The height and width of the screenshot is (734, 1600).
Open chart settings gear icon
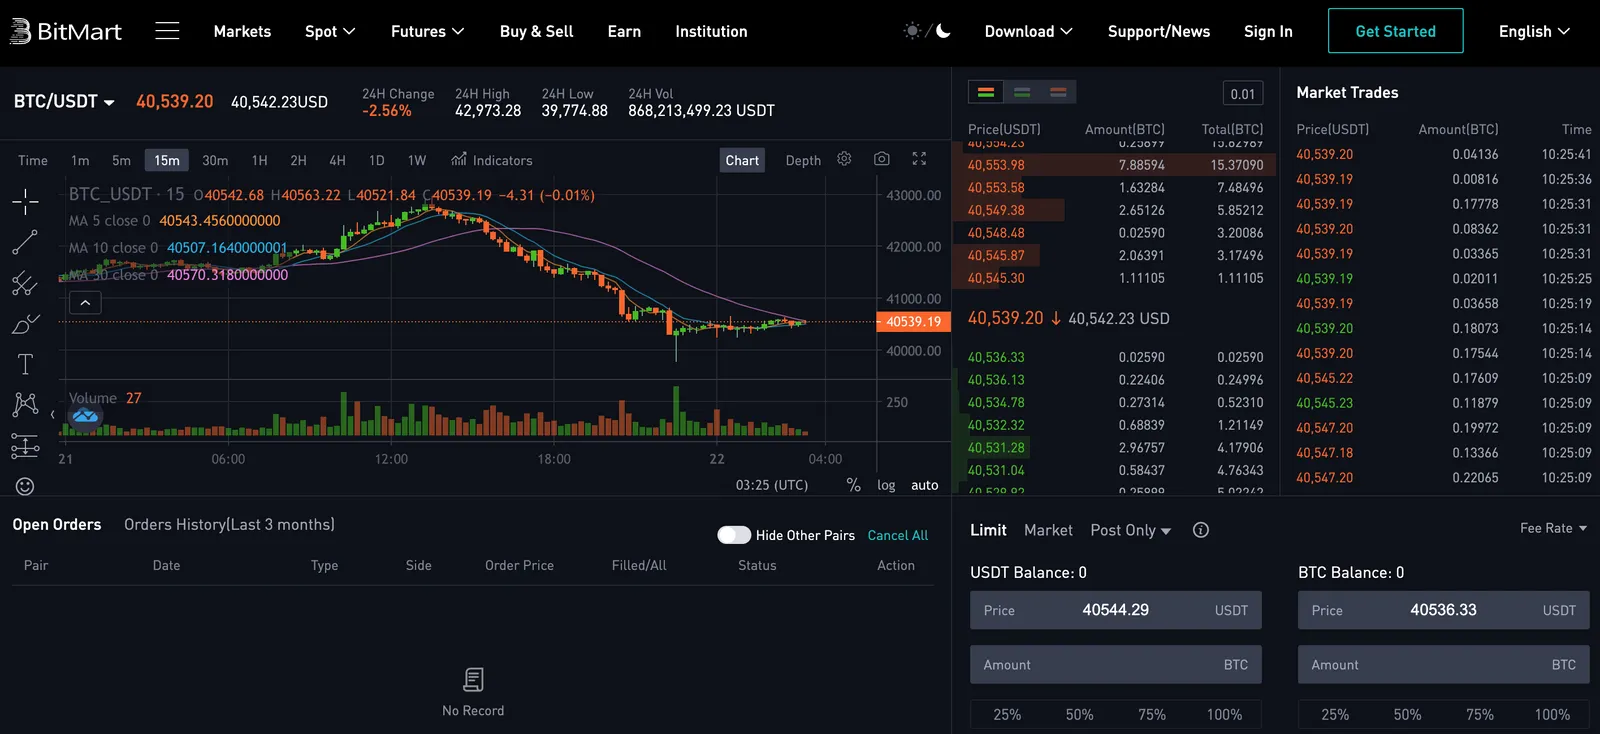(844, 159)
